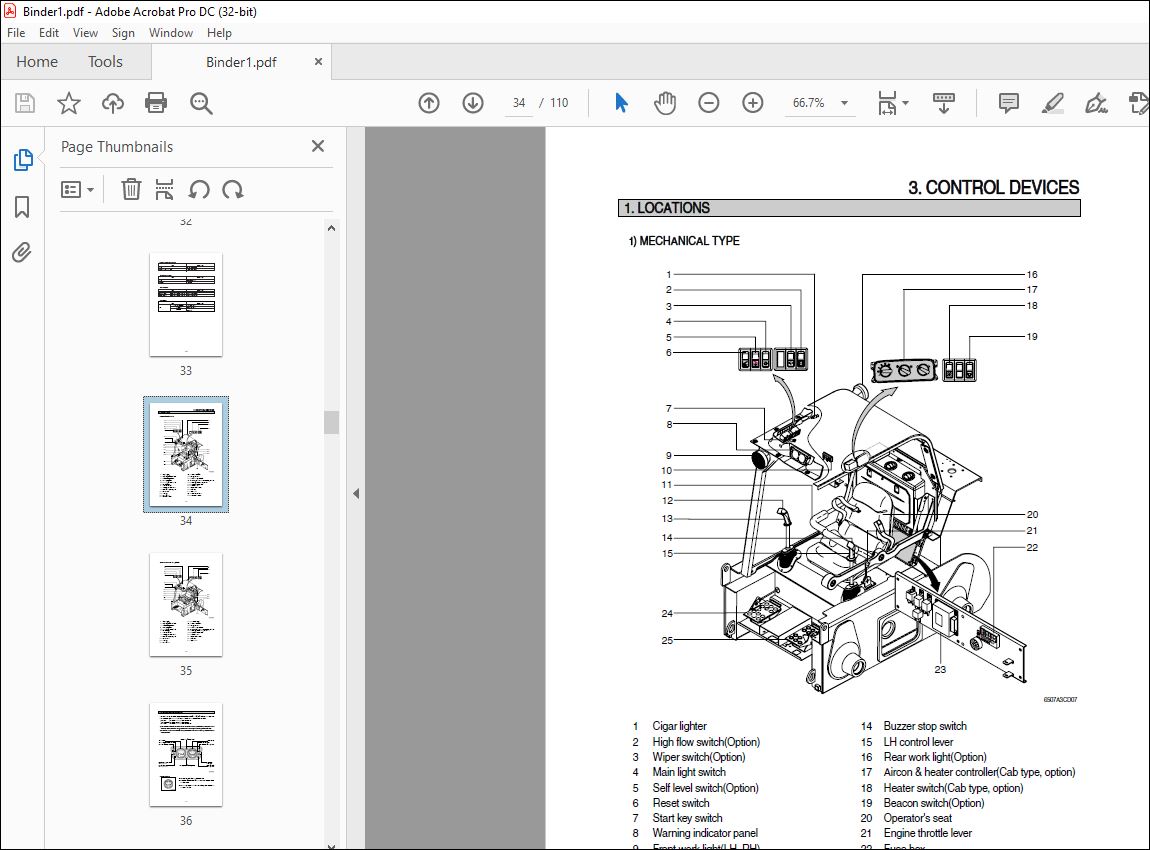
Task: Open thumbnail panel options dropdown
Action: pyautogui.click(x=77, y=189)
